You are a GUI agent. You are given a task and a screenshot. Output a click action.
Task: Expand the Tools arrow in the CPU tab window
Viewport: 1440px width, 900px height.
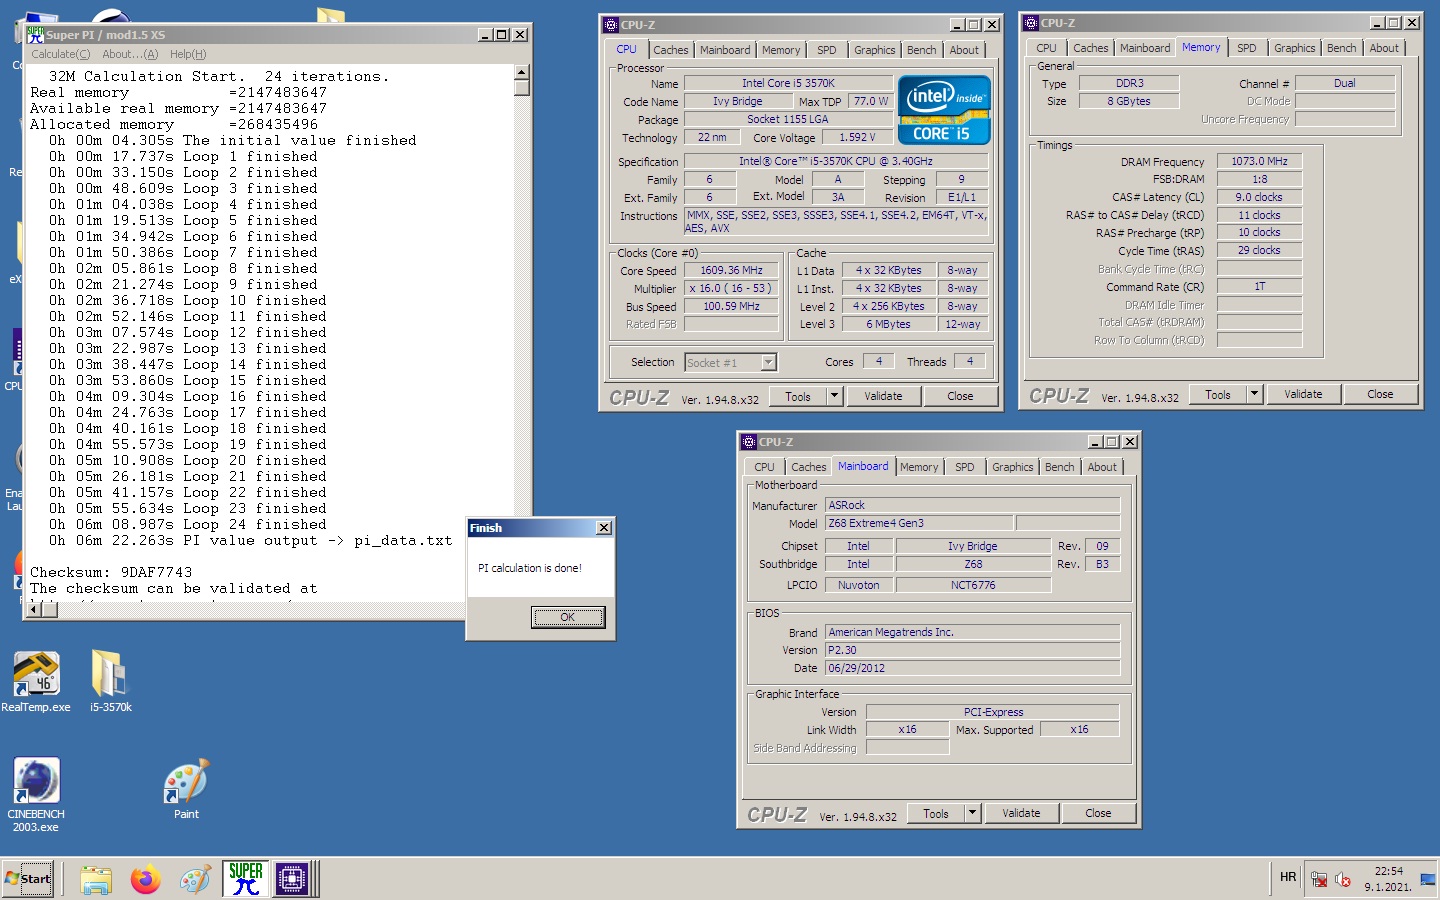tap(834, 396)
